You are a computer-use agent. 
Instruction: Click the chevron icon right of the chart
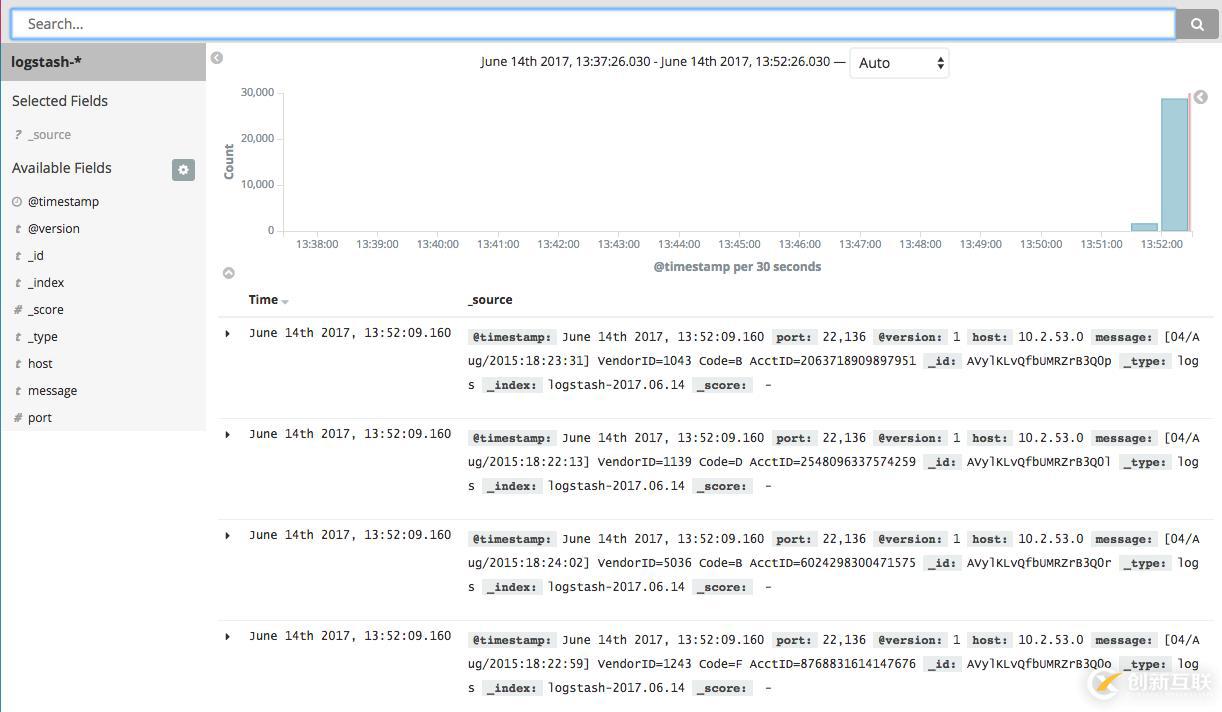1200,97
